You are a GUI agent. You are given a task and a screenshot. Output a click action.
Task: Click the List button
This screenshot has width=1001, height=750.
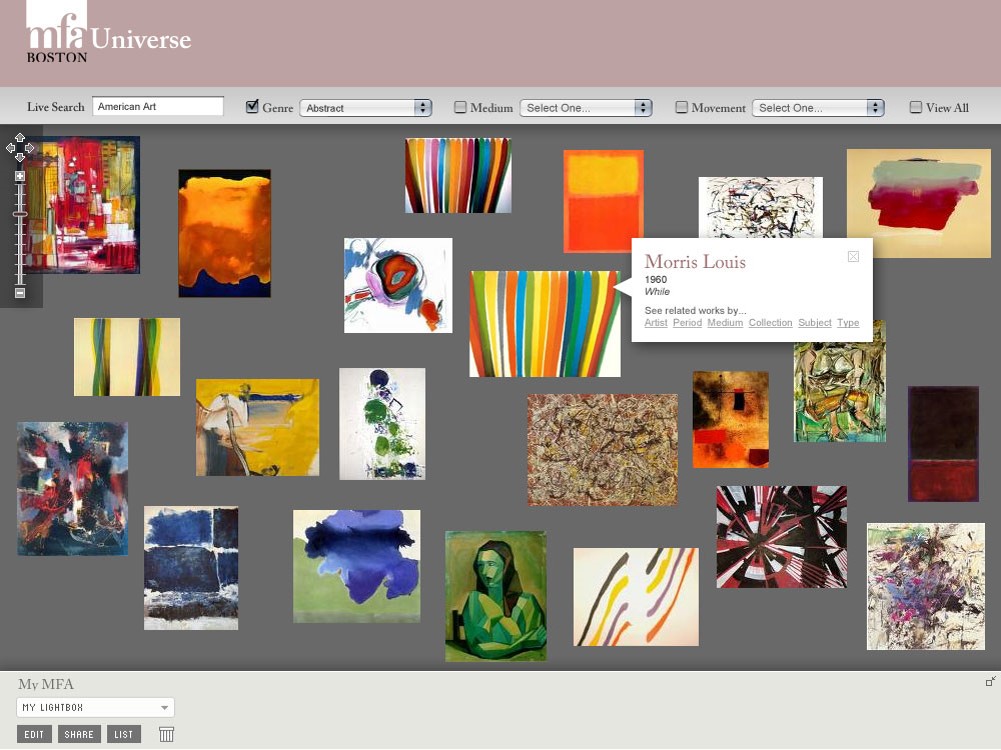[x=123, y=735]
